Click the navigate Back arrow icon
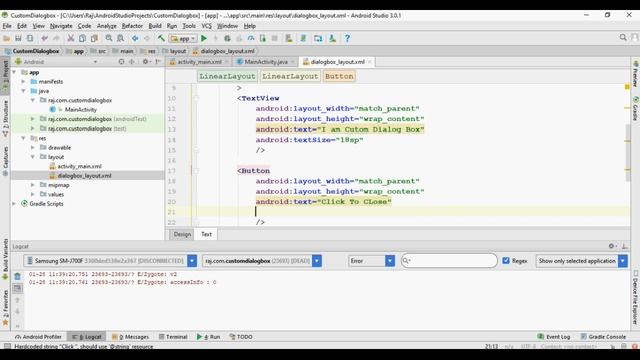Screen dimensions: 640x360 point(135,38)
